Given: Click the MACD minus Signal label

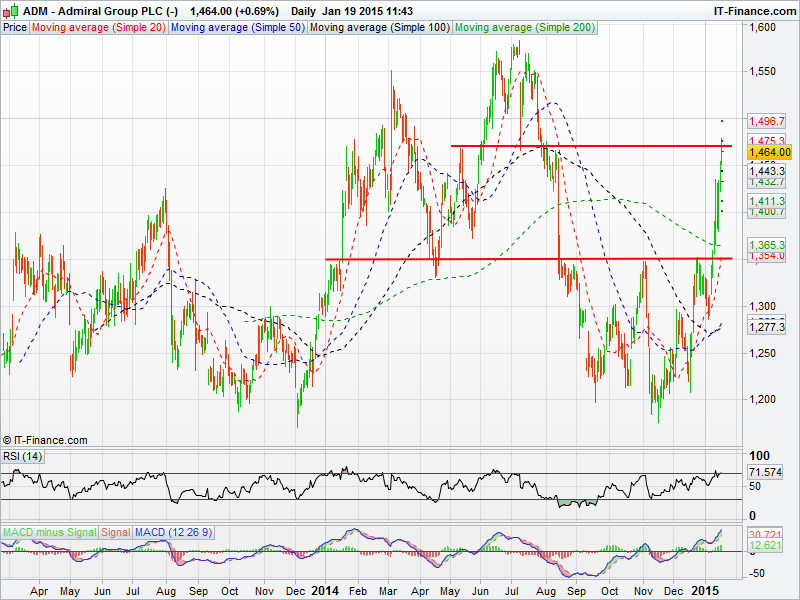Looking at the screenshot, I should click(50, 531).
